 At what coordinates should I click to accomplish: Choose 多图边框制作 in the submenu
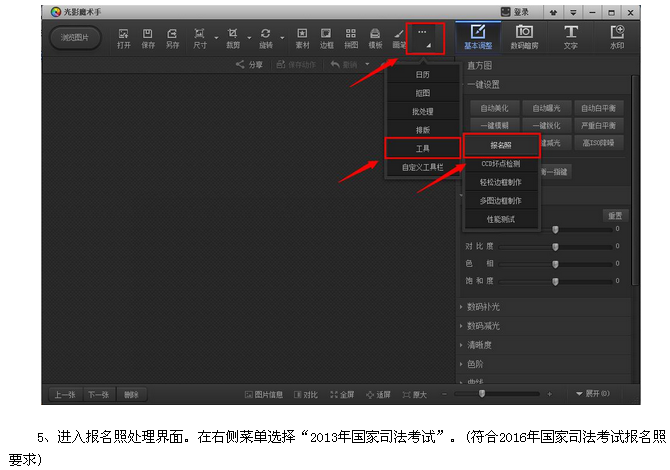pyautogui.click(x=501, y=200)
